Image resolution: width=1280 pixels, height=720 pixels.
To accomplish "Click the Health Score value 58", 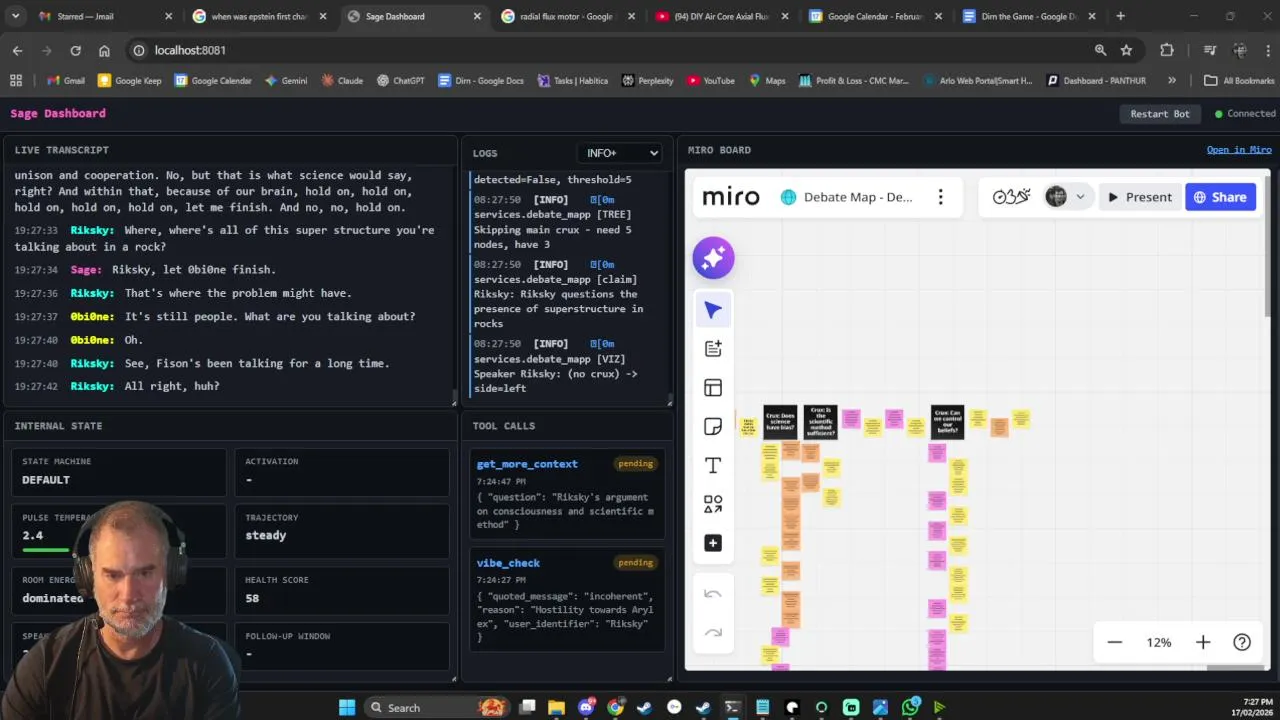I will (x=252, y=598).
